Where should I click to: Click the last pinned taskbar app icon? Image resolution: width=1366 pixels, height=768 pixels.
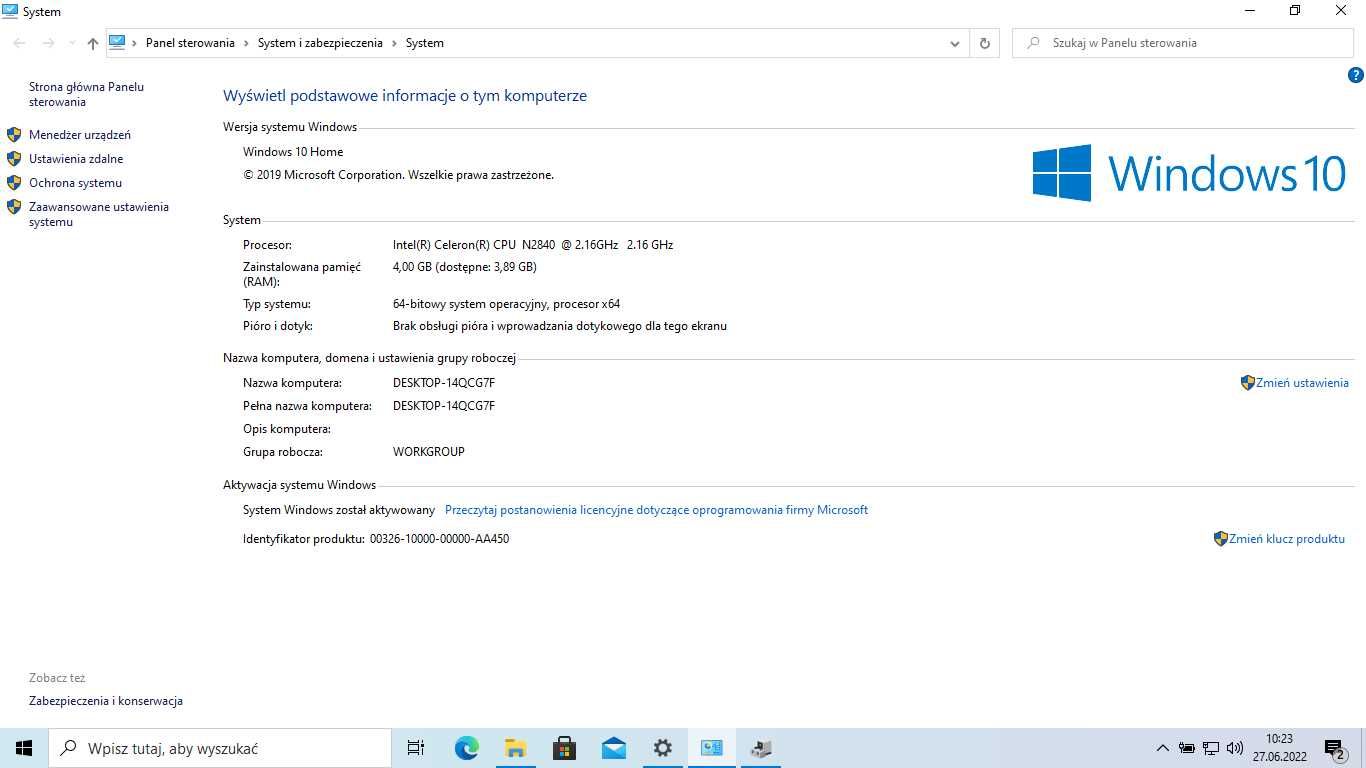coord(760,748)
